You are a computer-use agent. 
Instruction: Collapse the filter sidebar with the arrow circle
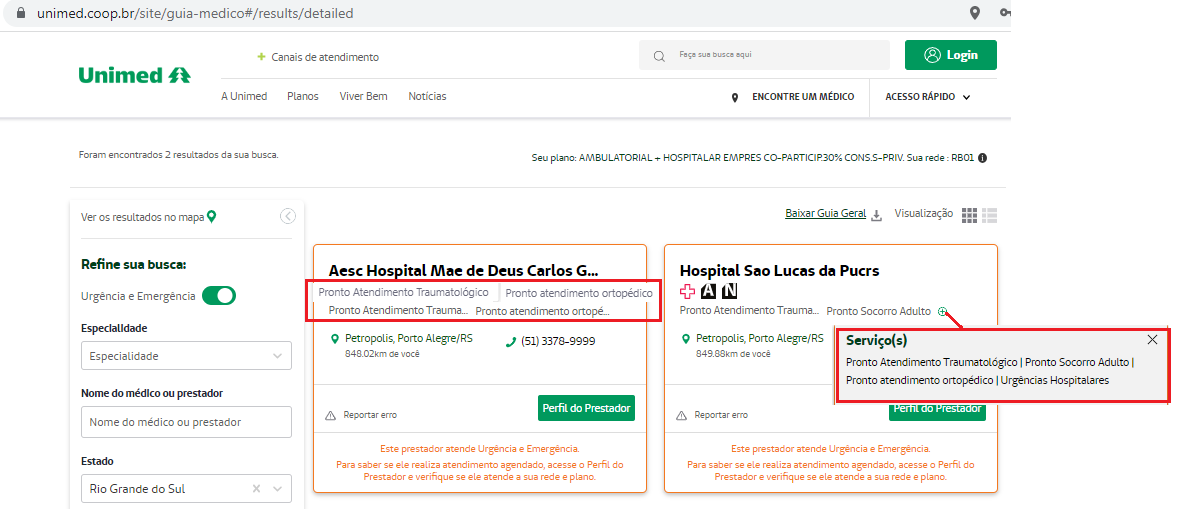tap(288, 216)
